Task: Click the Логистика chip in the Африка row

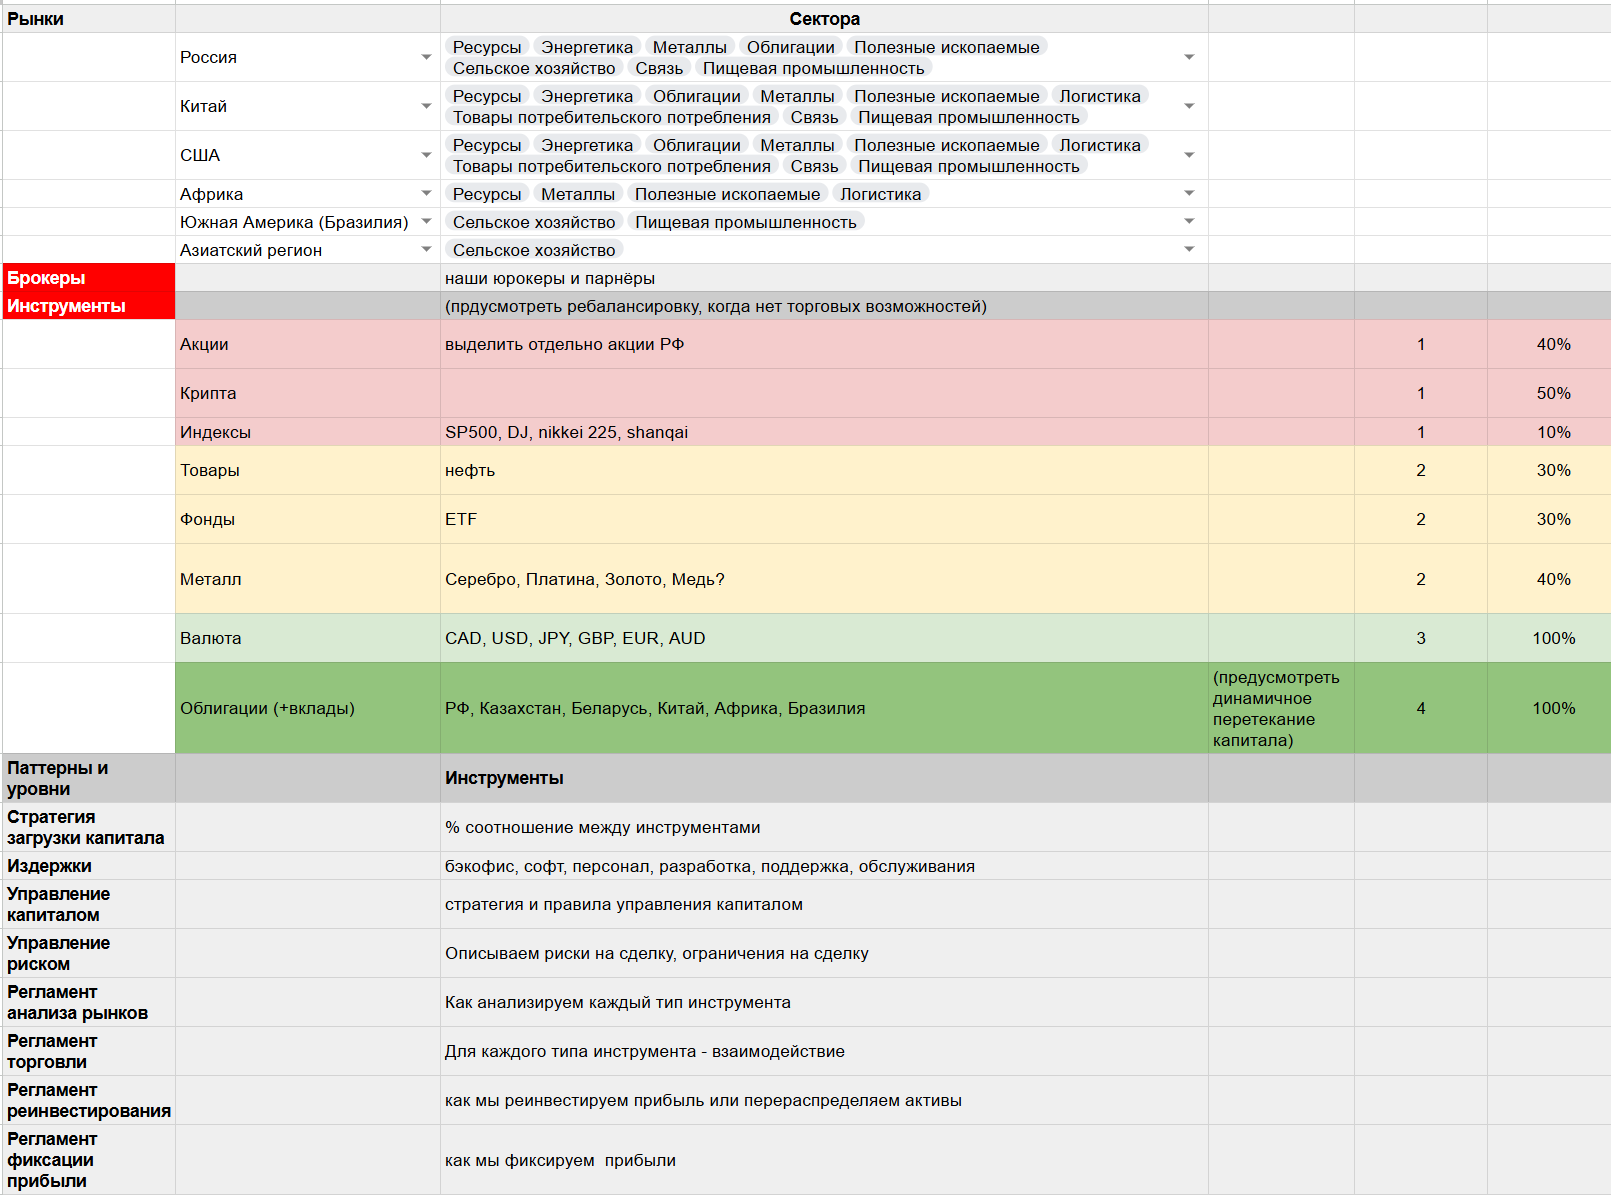Action: (x=880, y=194)
